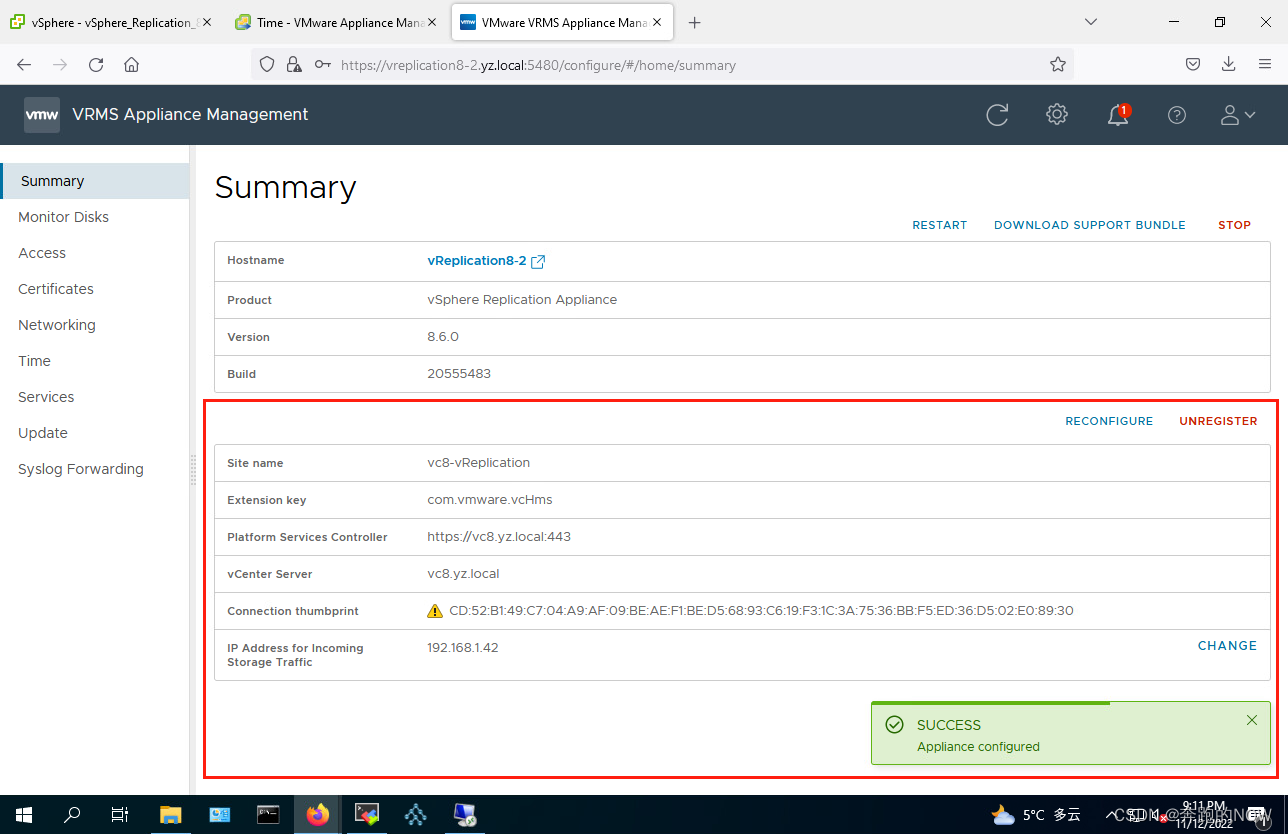1288x834 pixels.
Task: Open the Firefox hamburger application menu
Action: click(x=1265, y=65)
